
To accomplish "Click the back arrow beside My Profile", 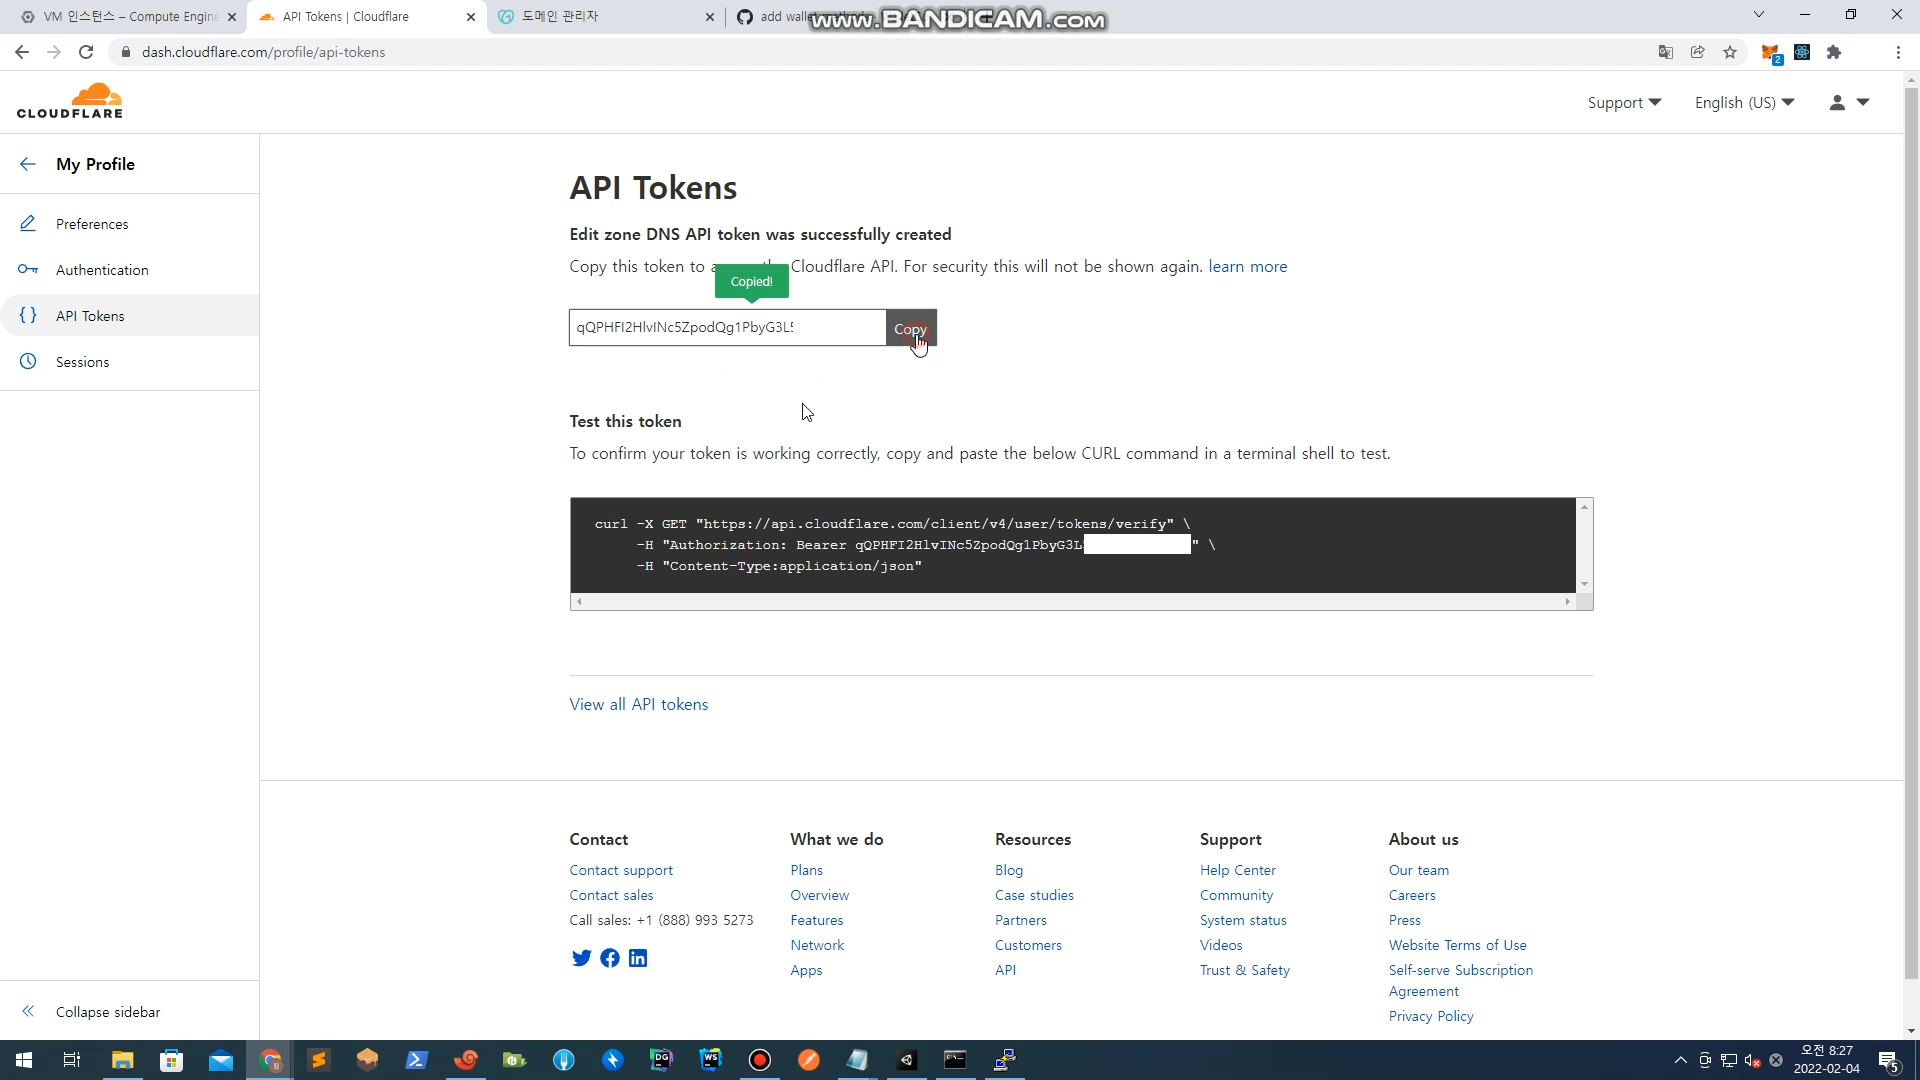I will [28, 164].
